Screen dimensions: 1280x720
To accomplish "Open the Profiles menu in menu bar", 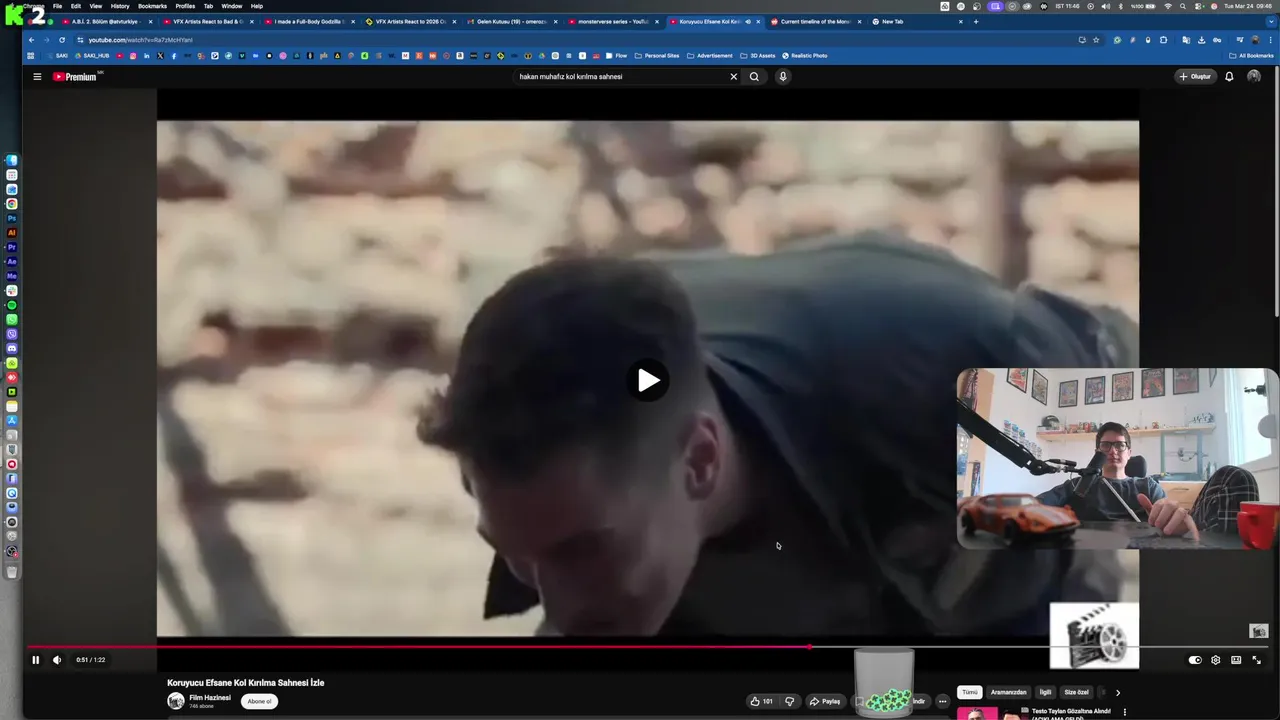I will pyautogui.click(x=185, y=6).
